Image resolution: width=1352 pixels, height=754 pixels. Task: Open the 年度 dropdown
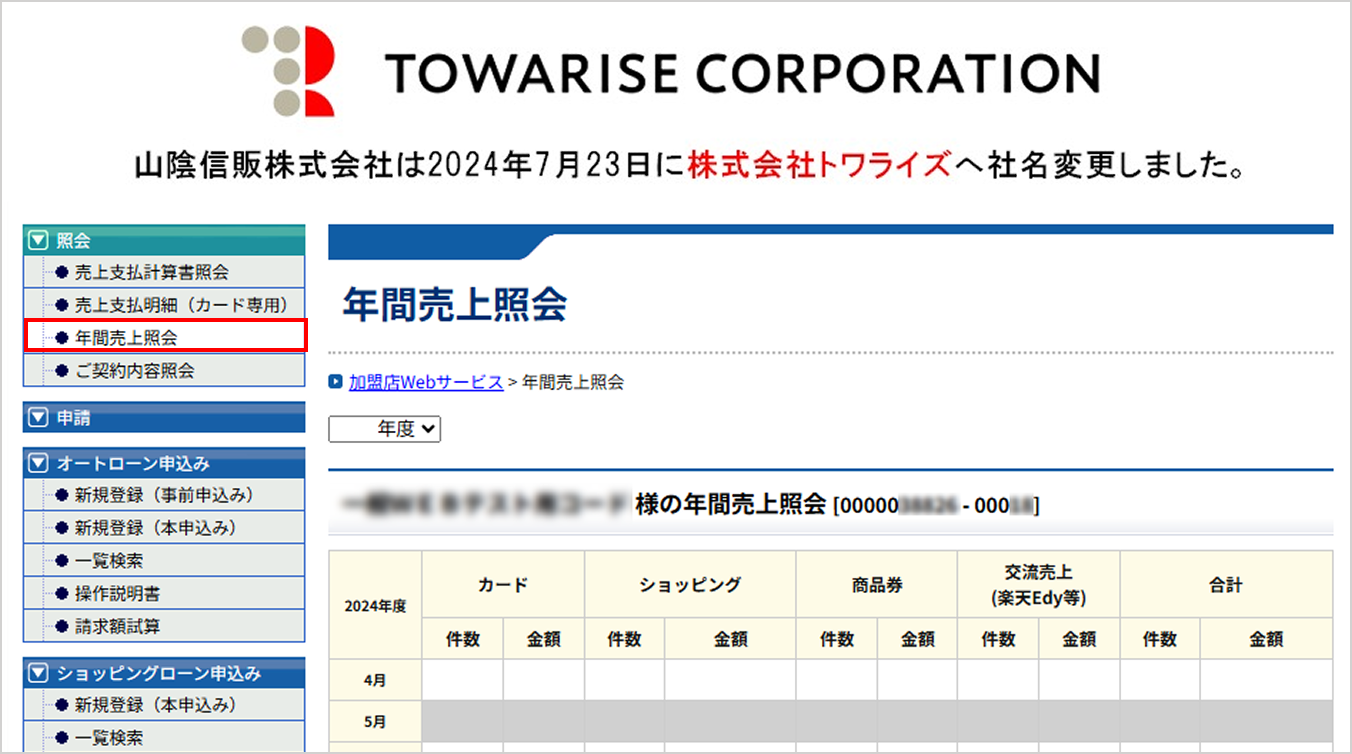pos(384,429)
